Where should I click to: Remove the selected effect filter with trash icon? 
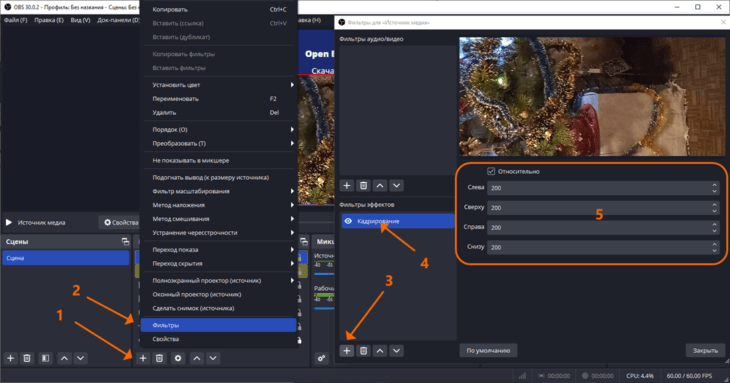[x=364, y=350]
